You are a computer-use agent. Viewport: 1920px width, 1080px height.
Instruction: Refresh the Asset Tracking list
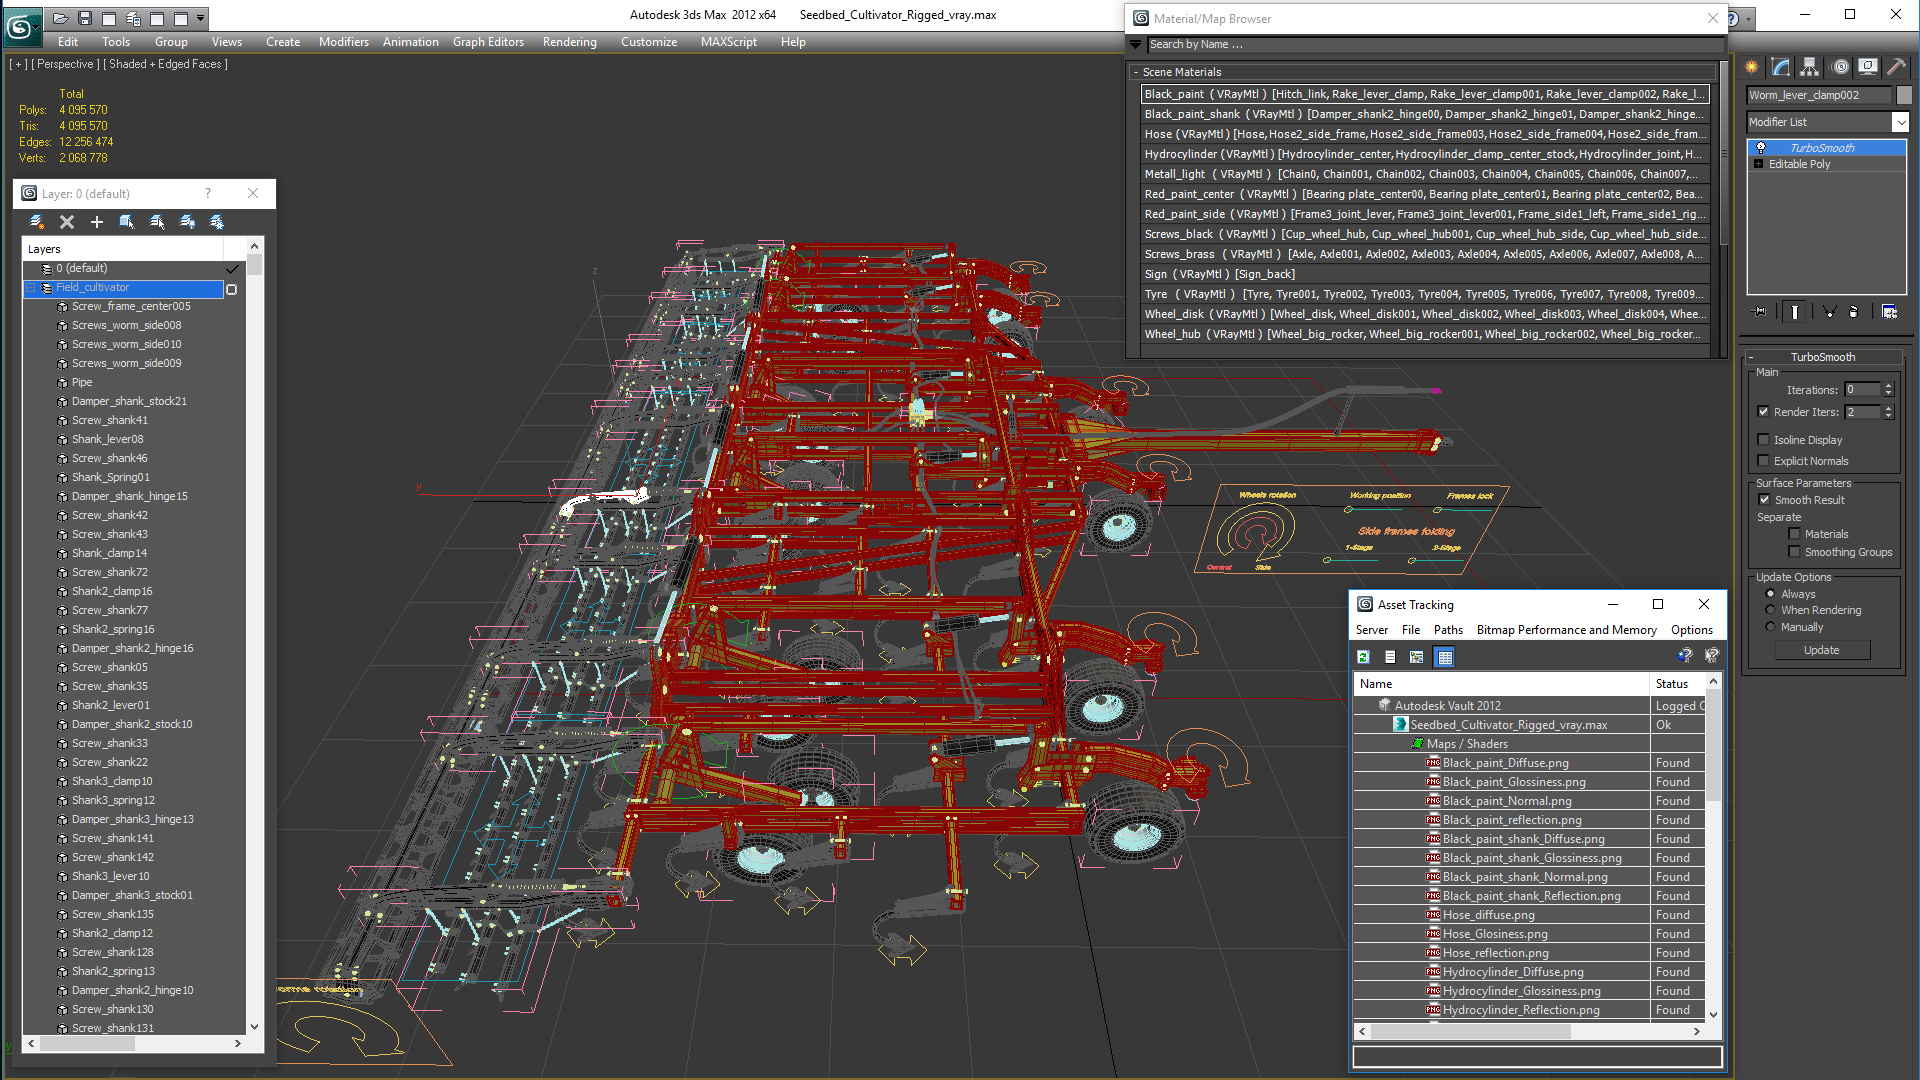1363,657
